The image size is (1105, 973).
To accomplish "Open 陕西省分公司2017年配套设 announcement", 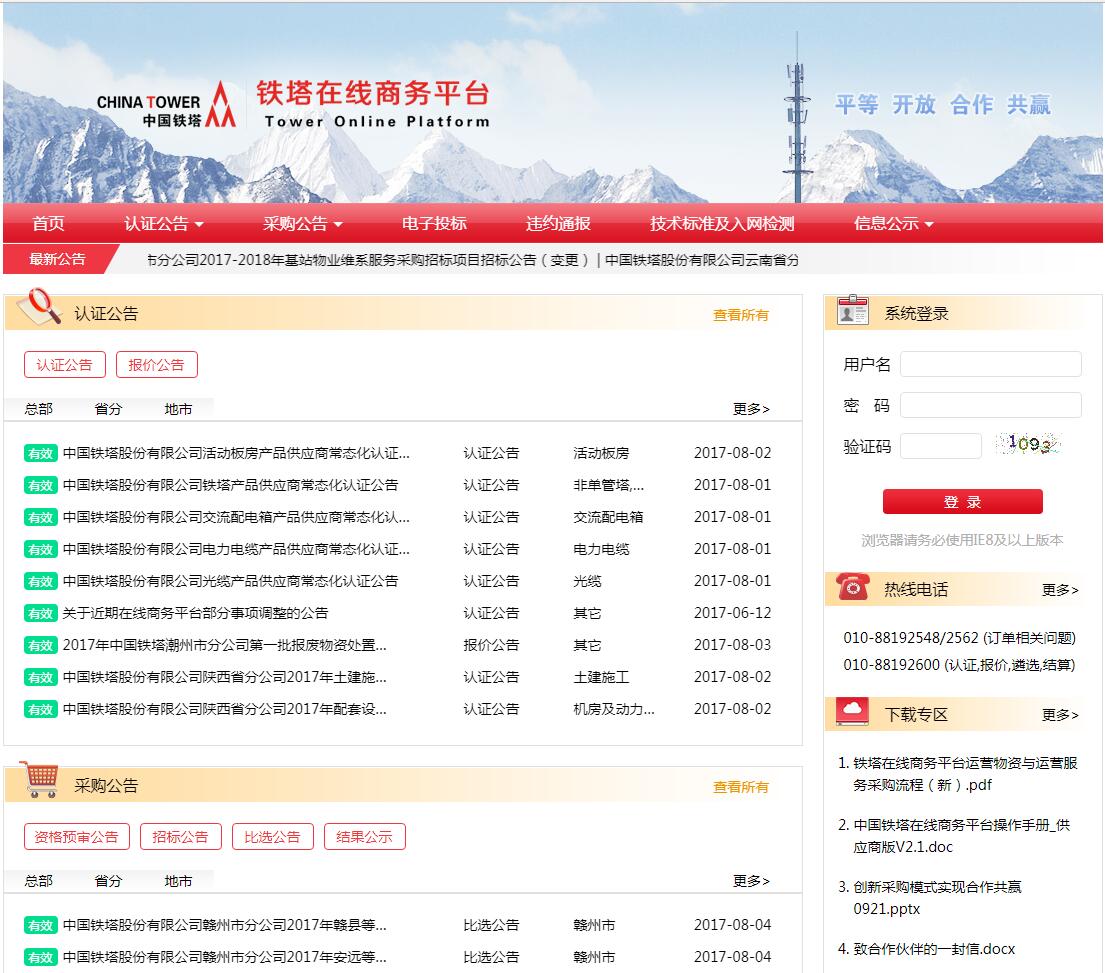I will click(224, 709).
